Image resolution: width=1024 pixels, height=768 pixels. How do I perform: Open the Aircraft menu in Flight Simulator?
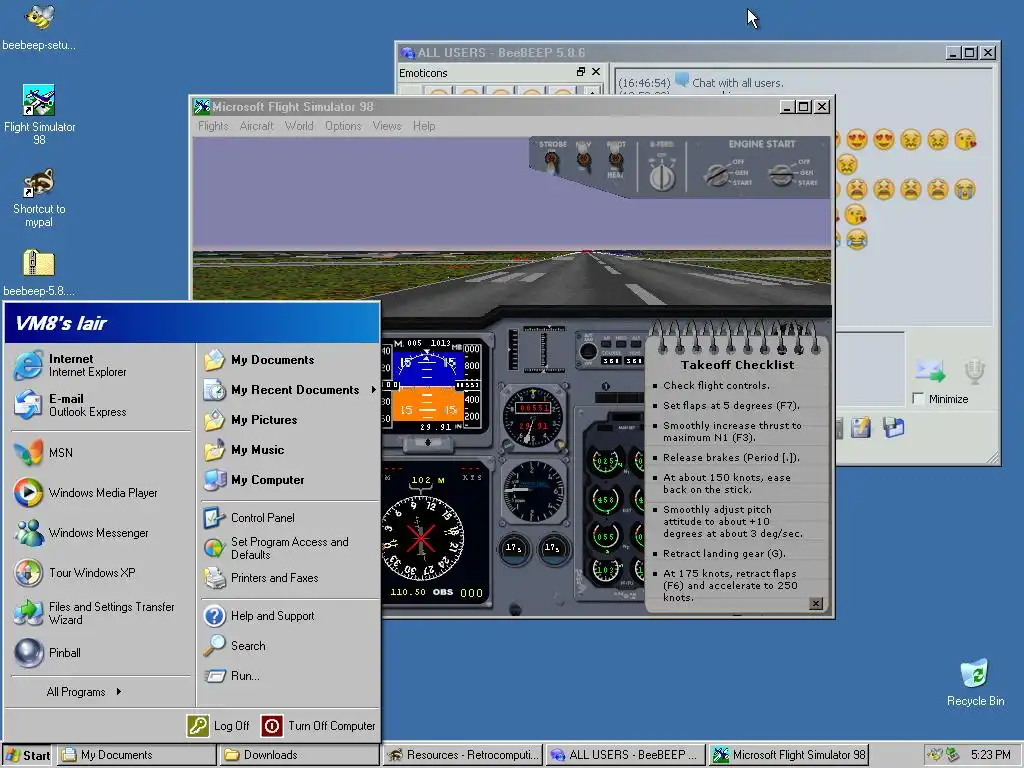point(256,126)
